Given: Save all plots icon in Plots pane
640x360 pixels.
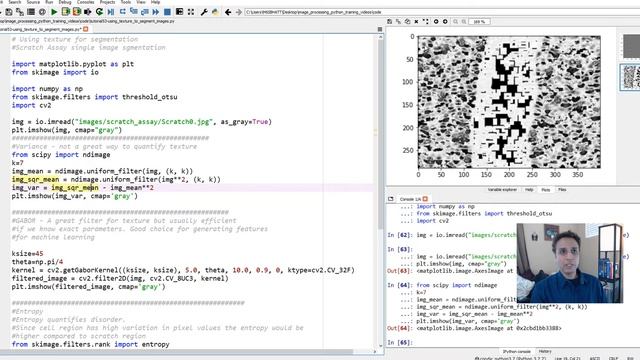Looking at the screenshot, I should coord(398,22).
